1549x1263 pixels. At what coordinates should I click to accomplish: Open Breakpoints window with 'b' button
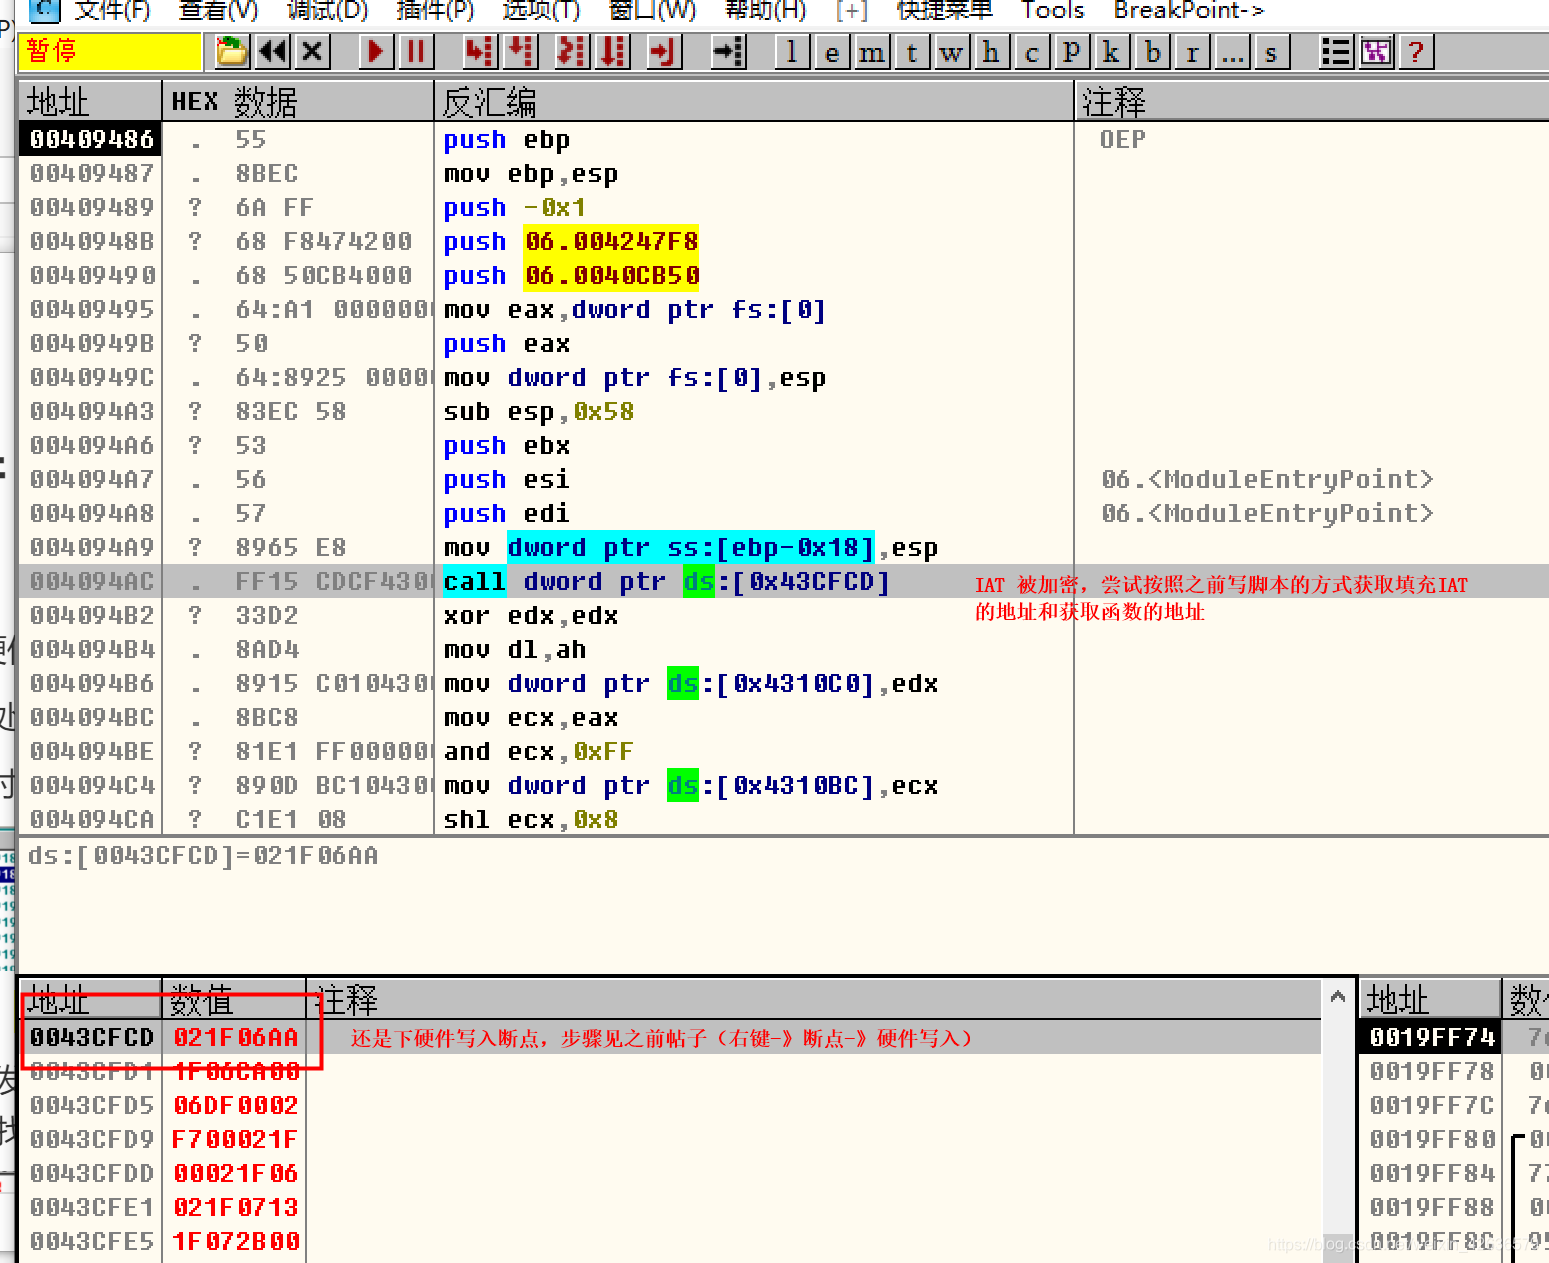(x=1152, y=51)
